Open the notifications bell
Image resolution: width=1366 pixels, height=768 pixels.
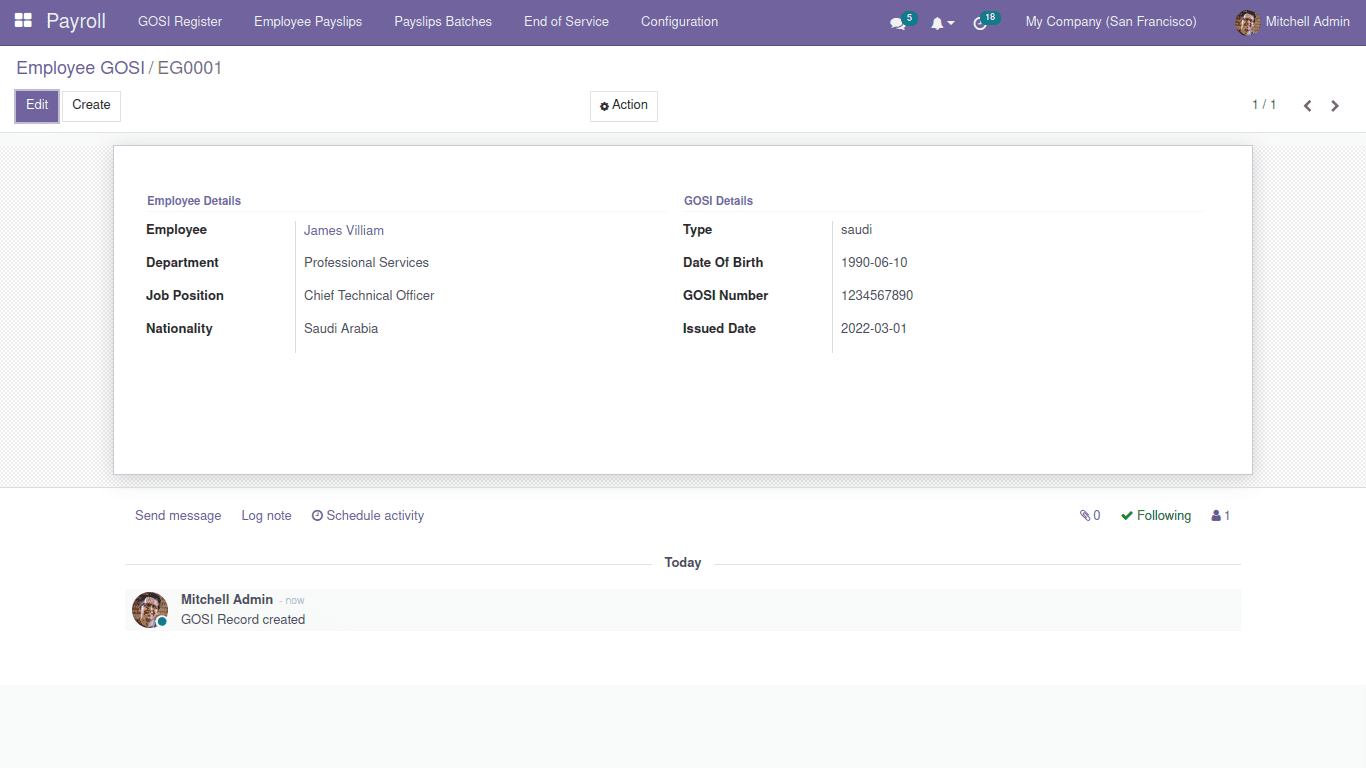point(938,22)
